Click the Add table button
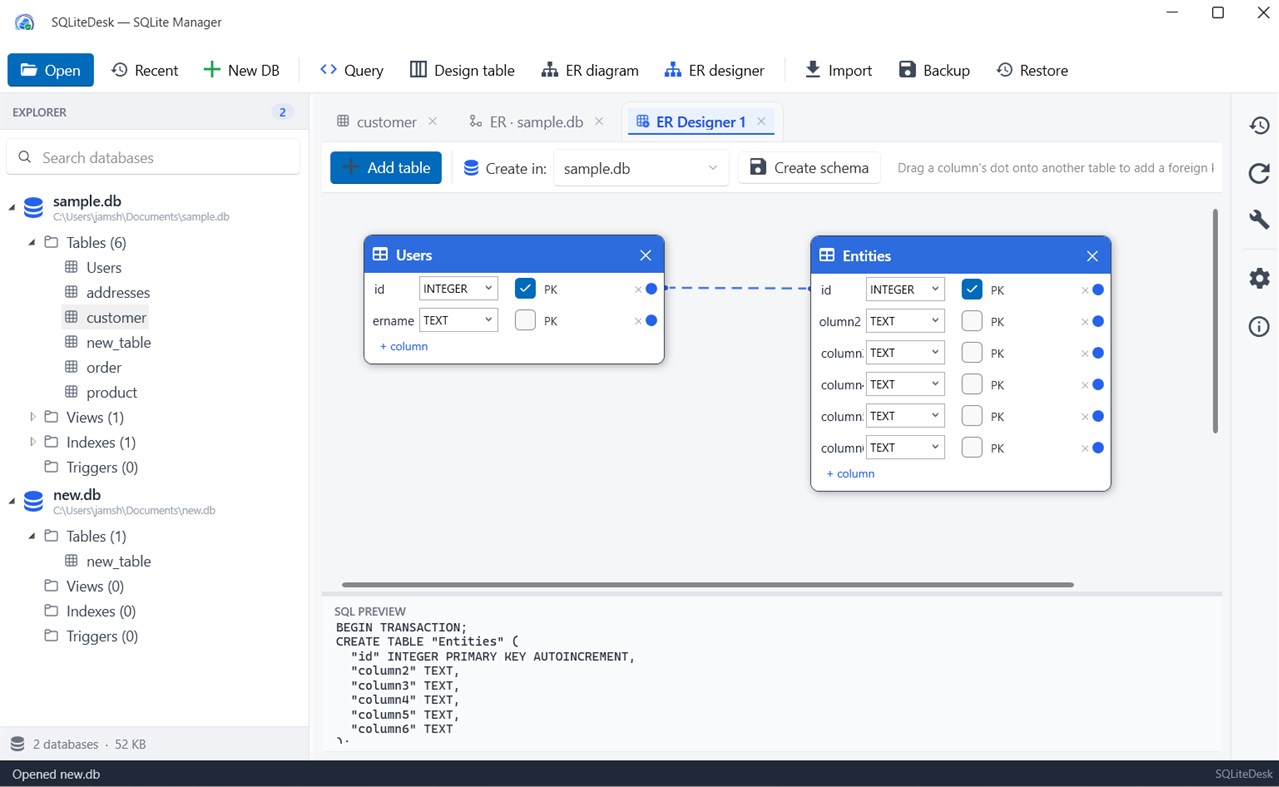 (386, 168)
